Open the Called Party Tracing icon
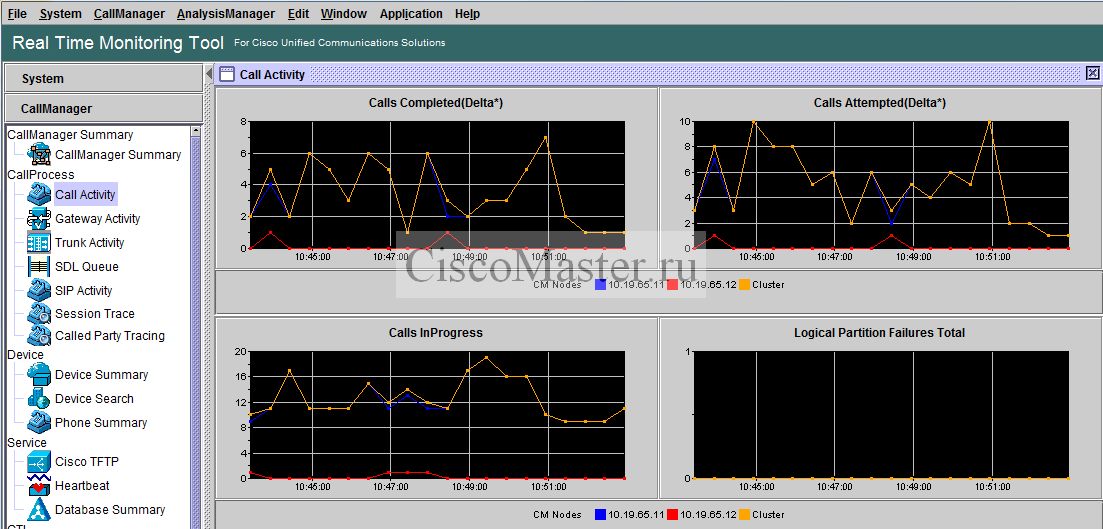Image resolution: width=1103 pixels, height=529 pixels. 39,336
